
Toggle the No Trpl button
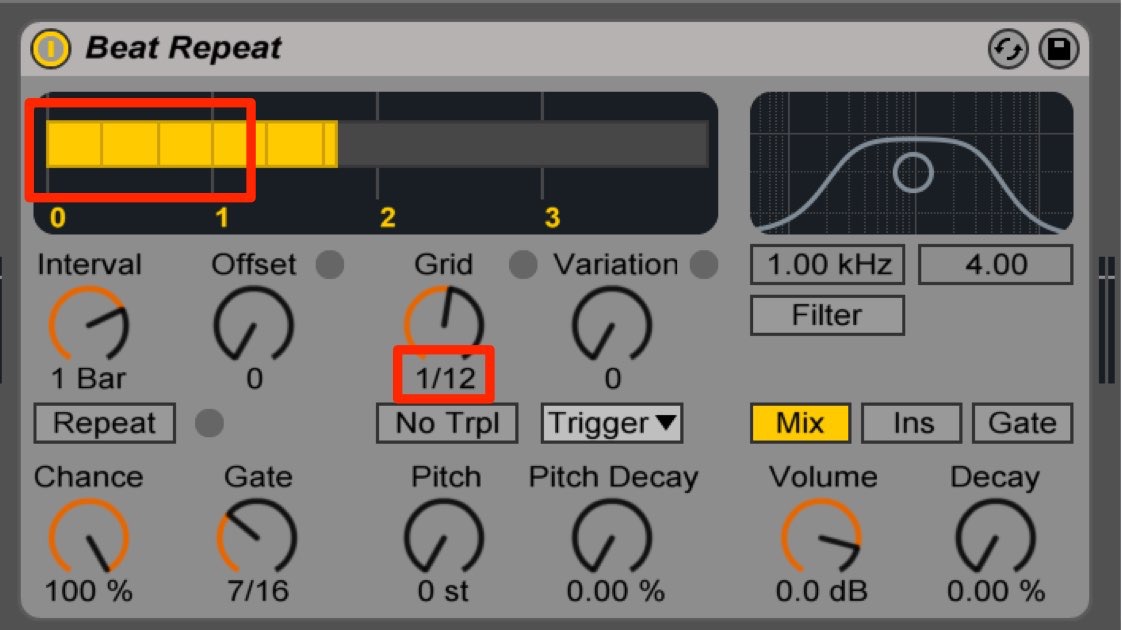pyautogui.click(x=447, y=423)
